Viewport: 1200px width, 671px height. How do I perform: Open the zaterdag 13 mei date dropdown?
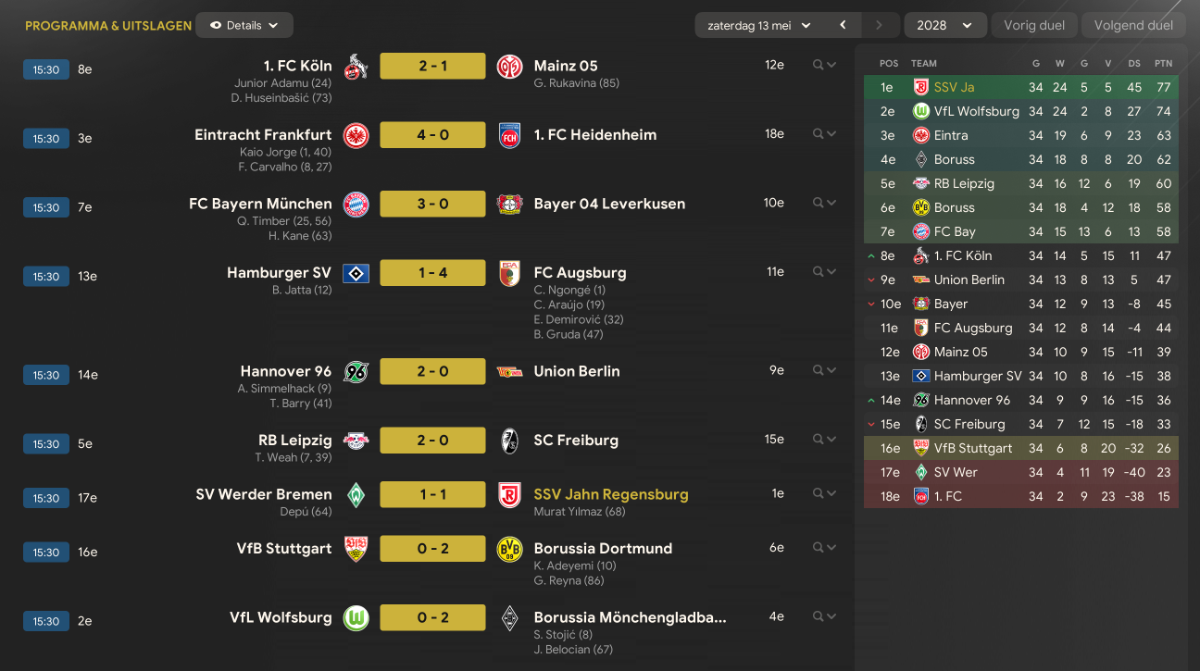(759, 25)
